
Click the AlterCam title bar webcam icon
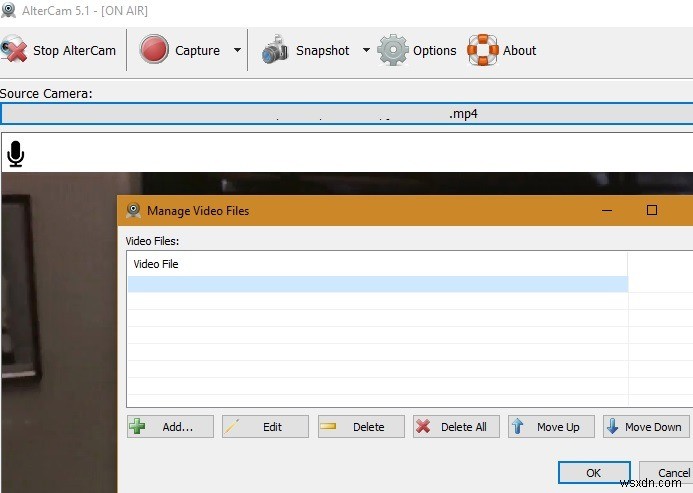pyautogui.click(x=8, y=10)
